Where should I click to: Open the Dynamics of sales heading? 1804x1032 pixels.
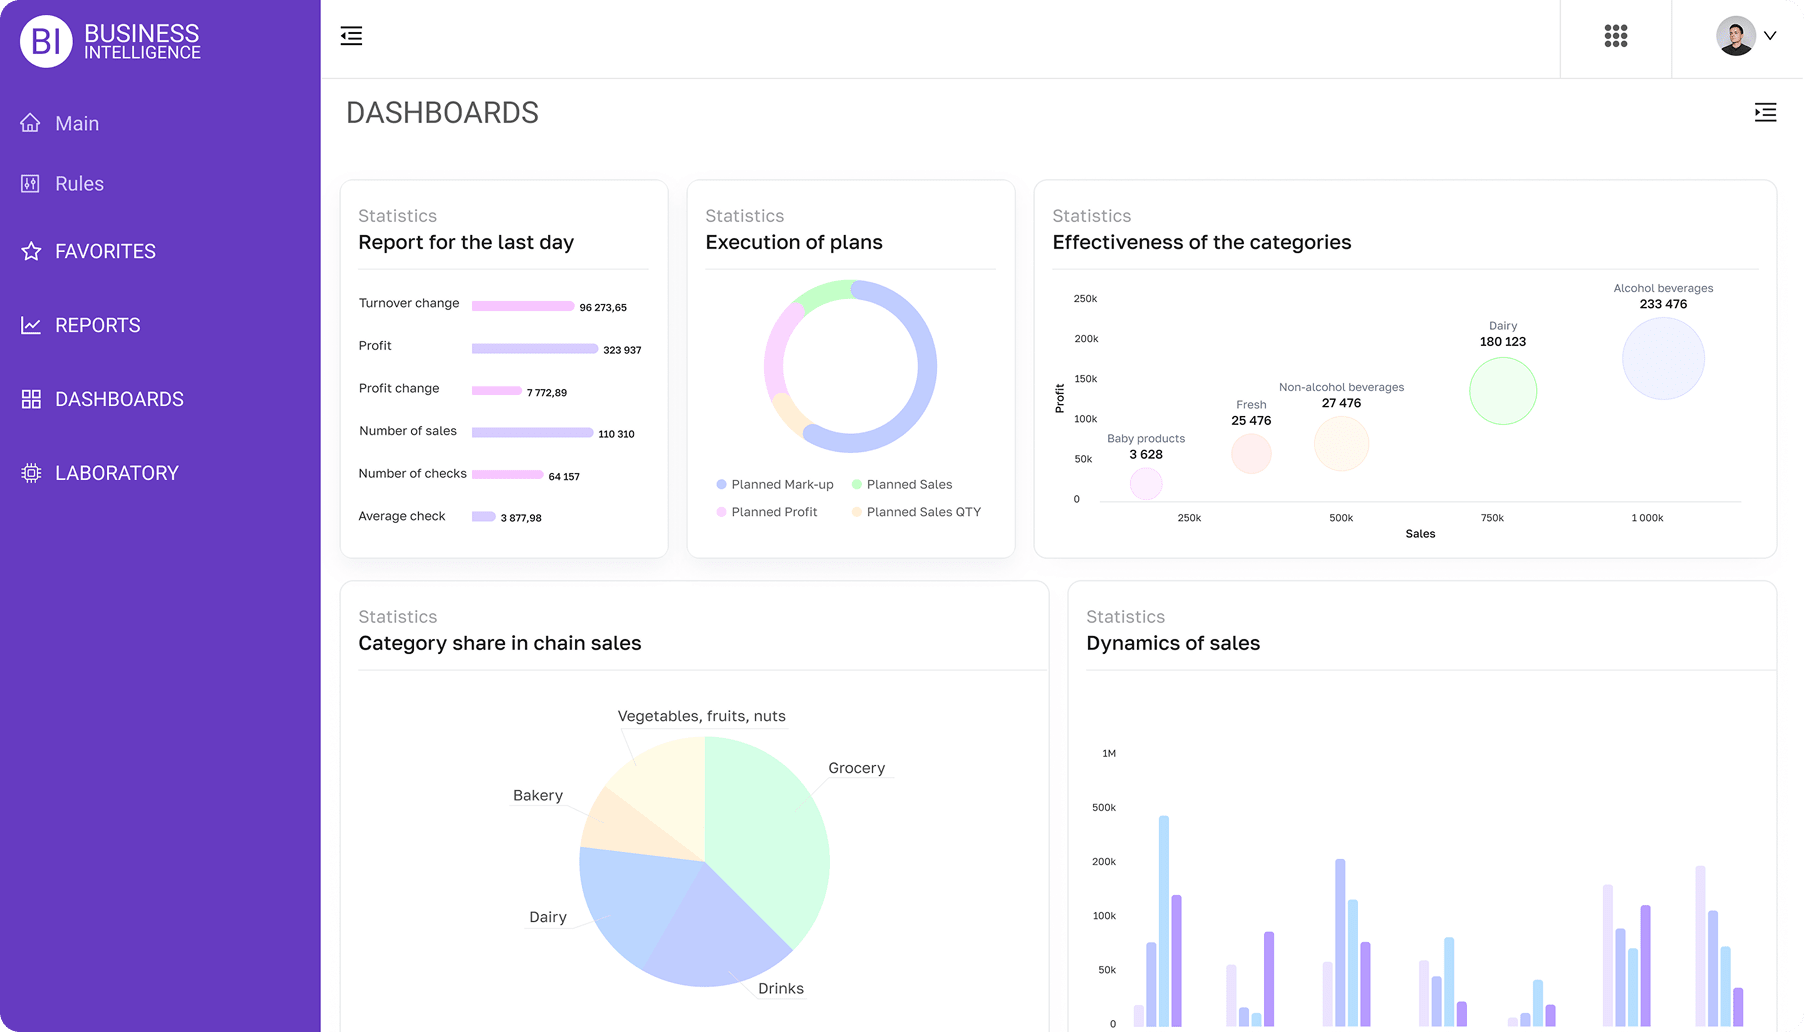click(x=1172, y=644)
